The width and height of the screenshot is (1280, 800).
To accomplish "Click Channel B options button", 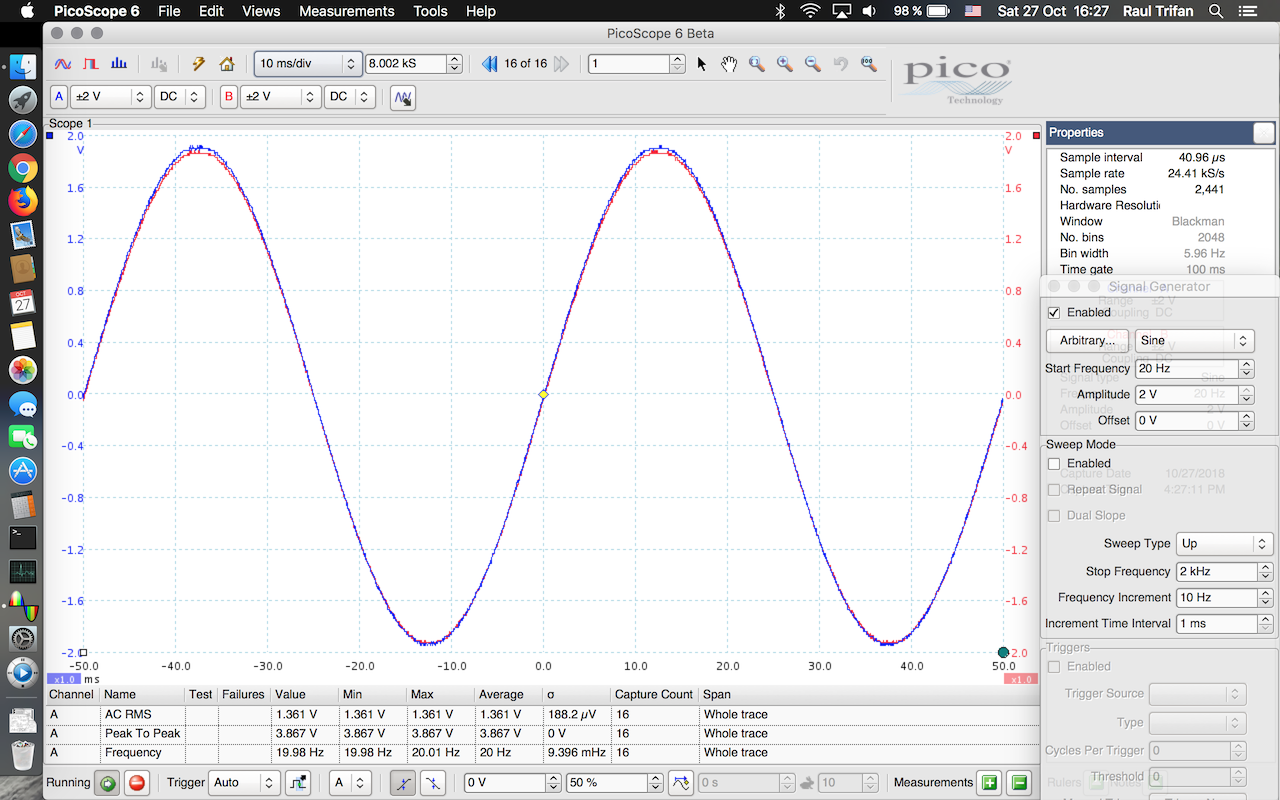I will click(x=229, y=97).
